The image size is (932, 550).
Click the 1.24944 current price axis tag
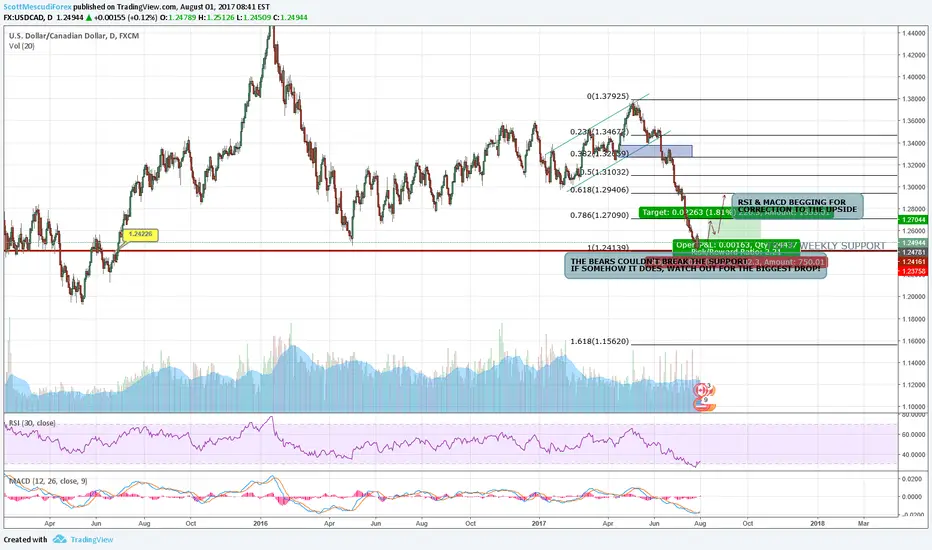[913, 243]
